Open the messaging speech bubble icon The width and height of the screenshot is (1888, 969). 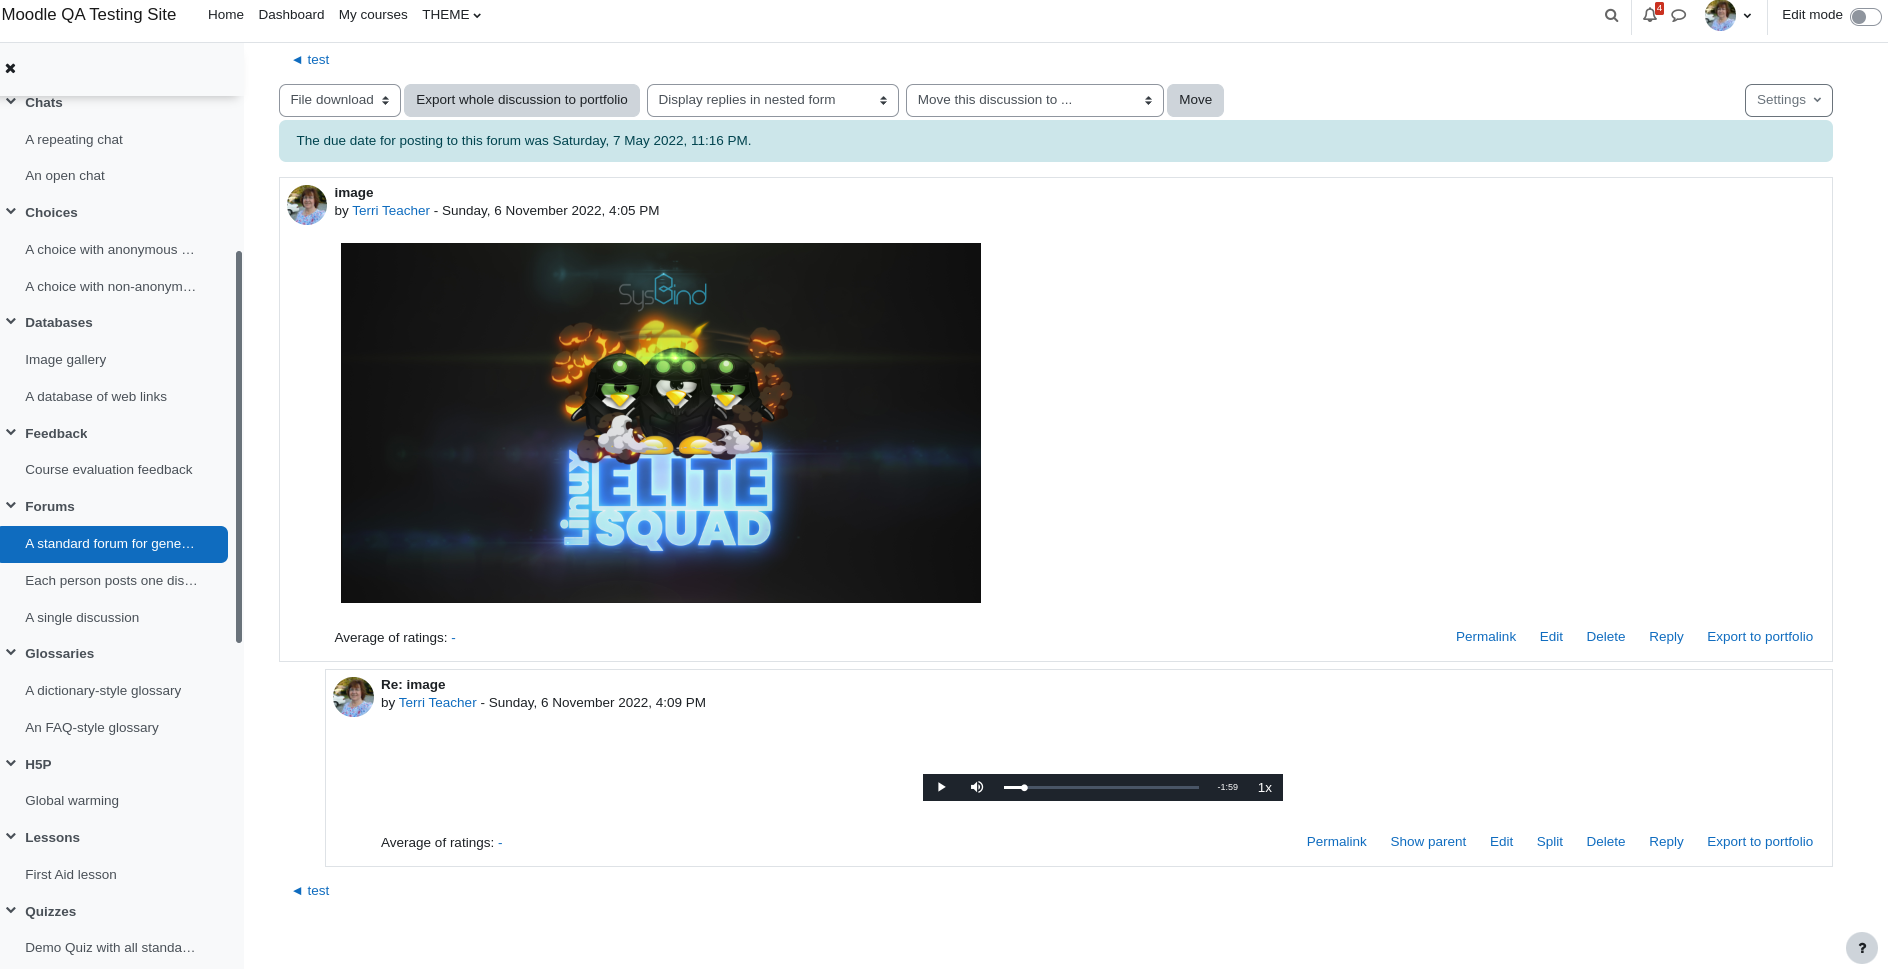pos(1679,15)
